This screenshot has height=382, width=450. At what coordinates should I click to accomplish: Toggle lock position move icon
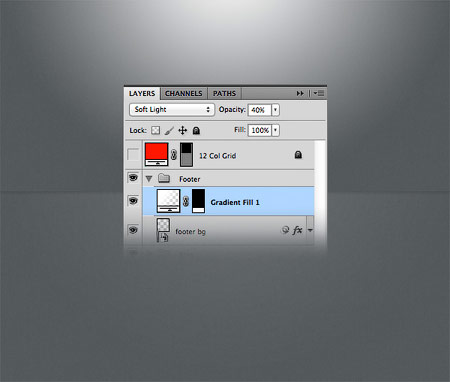(183, 130)
